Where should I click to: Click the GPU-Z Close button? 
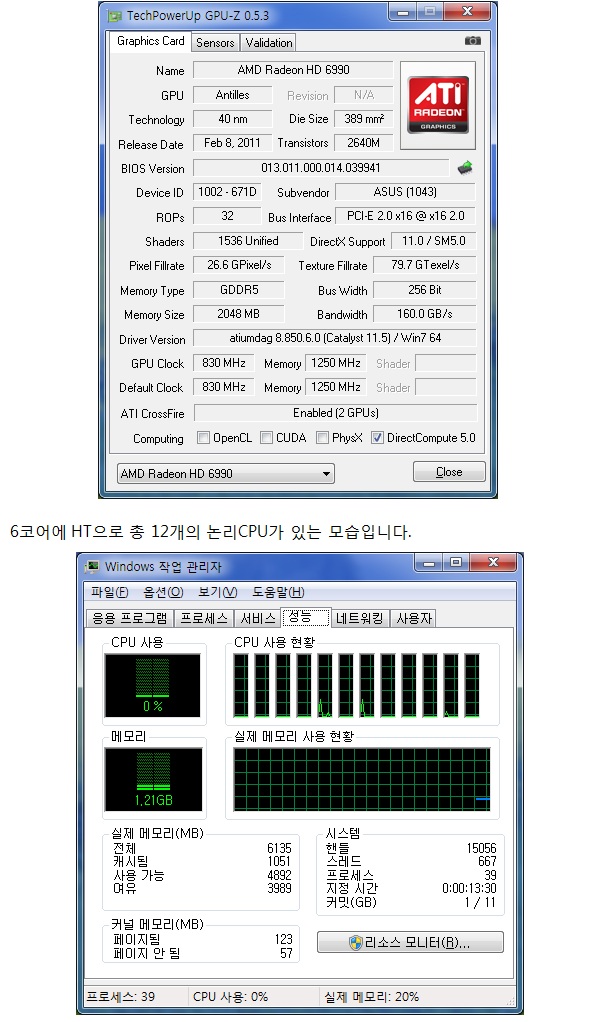pyautogui.click(x=449, y=472)
